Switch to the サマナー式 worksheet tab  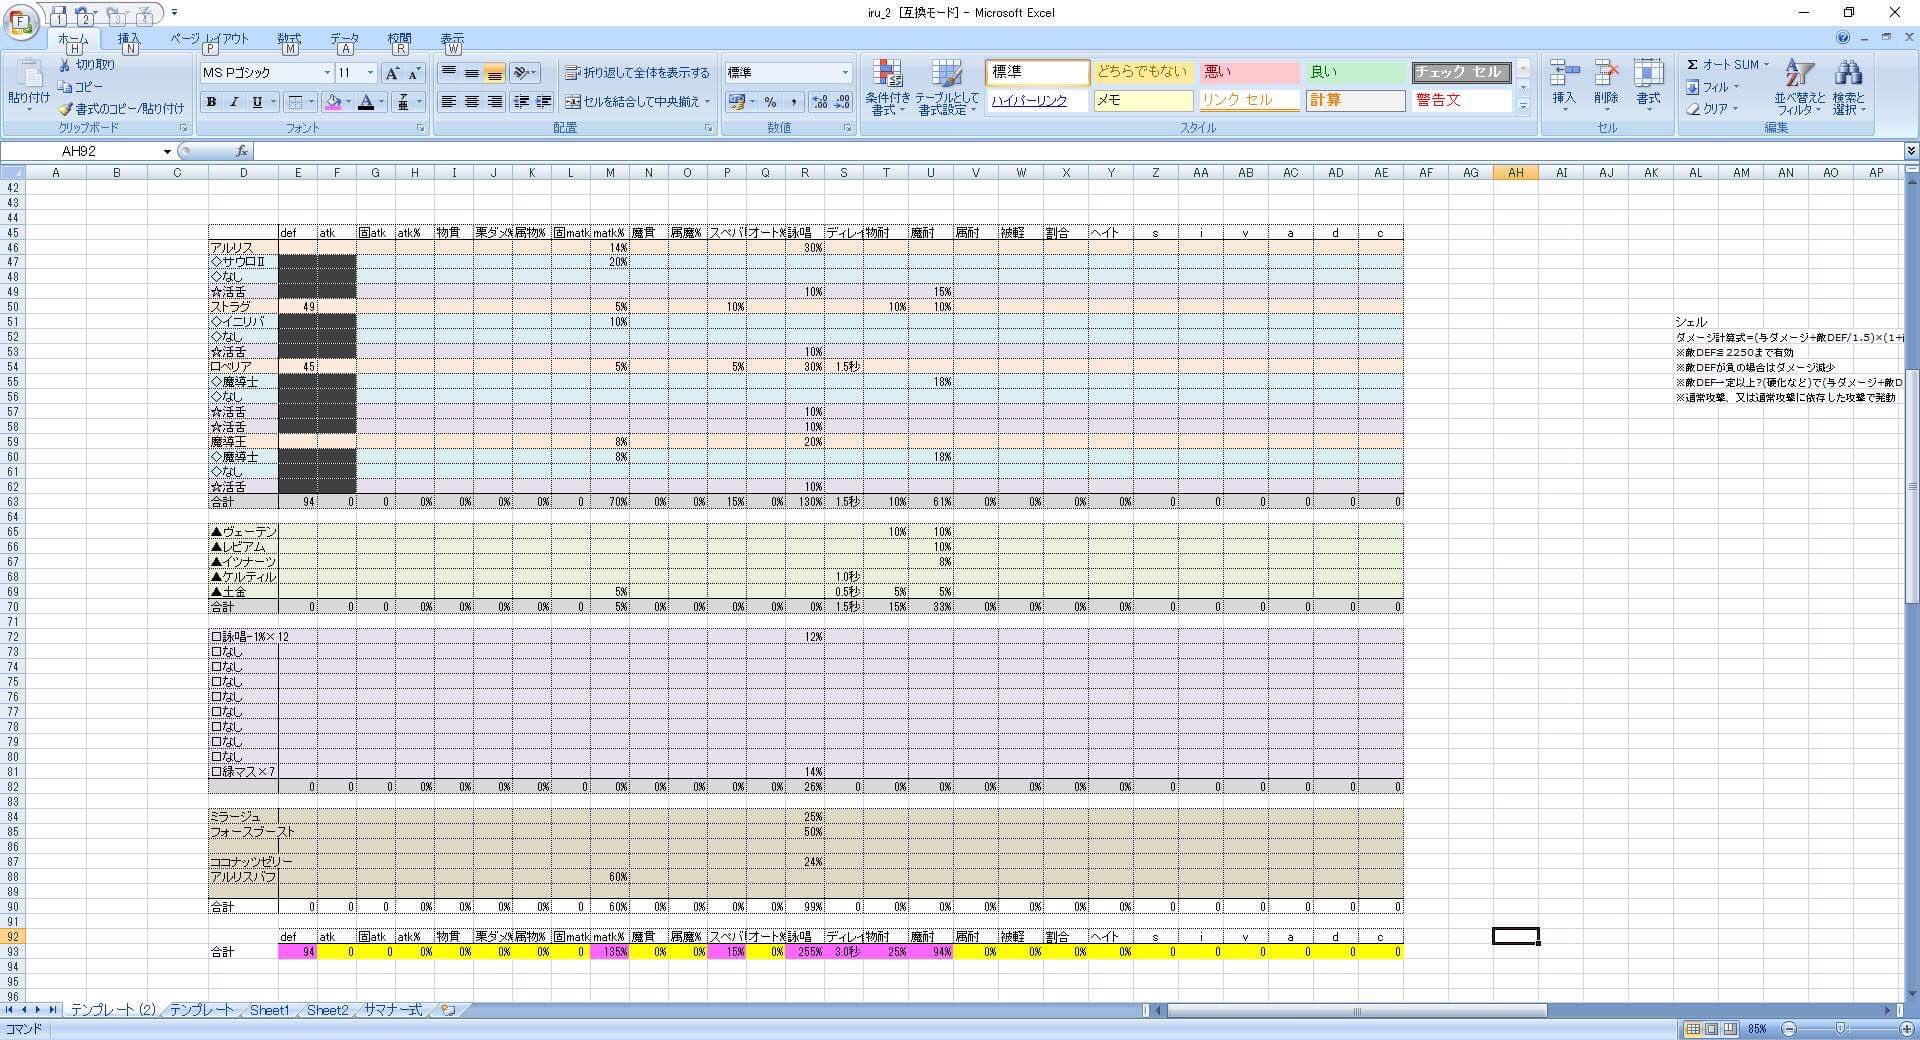pyautogui.click(x=392, y=1010)
